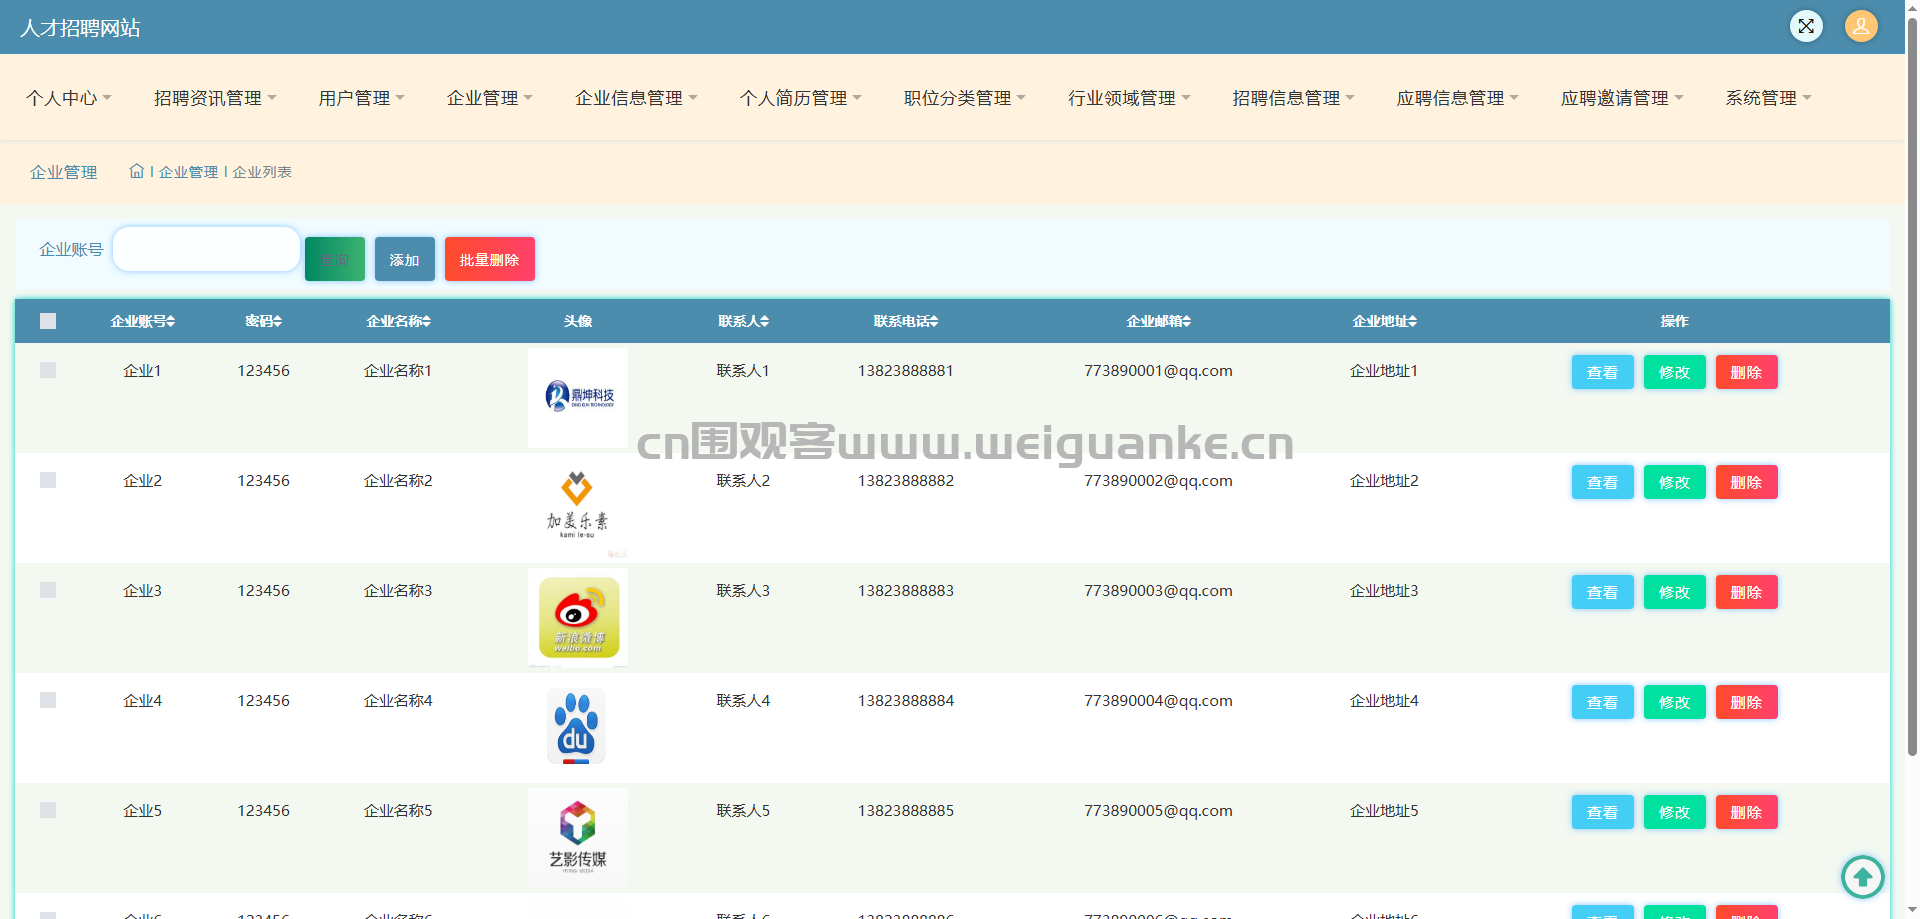Expand 个人中心 menu
The width and height of the screenshot is (1920, 919).
[x=69, y=98]
